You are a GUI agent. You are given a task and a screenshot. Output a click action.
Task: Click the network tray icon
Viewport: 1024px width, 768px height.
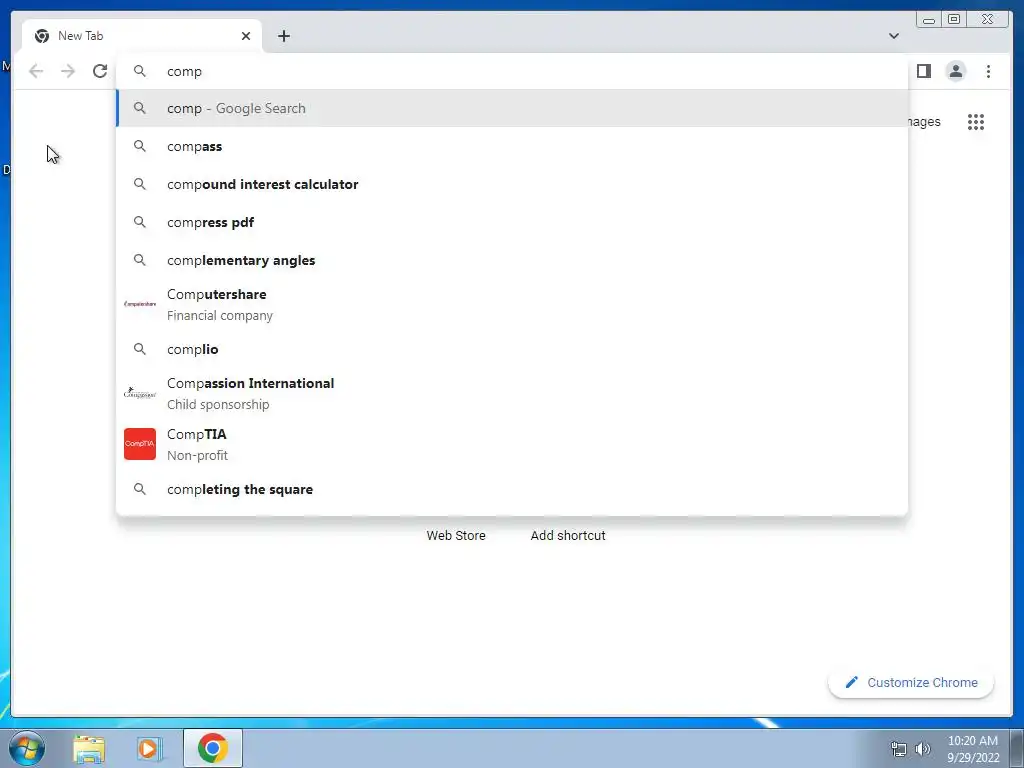899,749
